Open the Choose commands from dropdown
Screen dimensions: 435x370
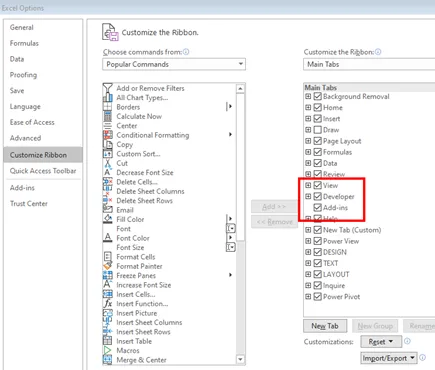pyautogui.click(x=174, y=64)
